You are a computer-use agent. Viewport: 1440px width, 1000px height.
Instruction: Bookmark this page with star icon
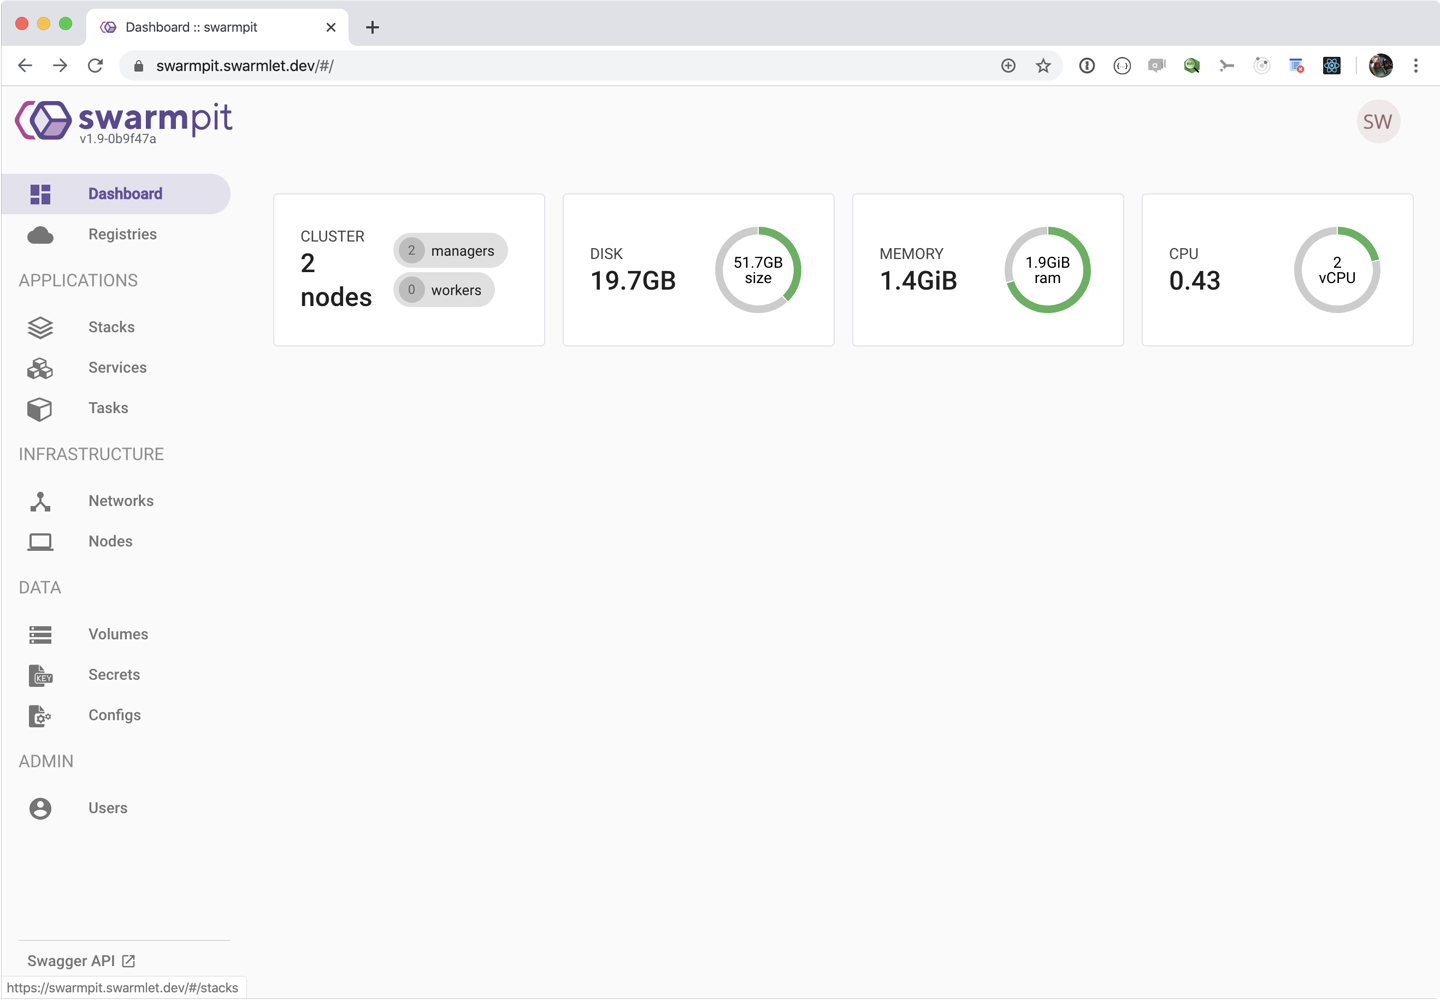pos(1043,66)
